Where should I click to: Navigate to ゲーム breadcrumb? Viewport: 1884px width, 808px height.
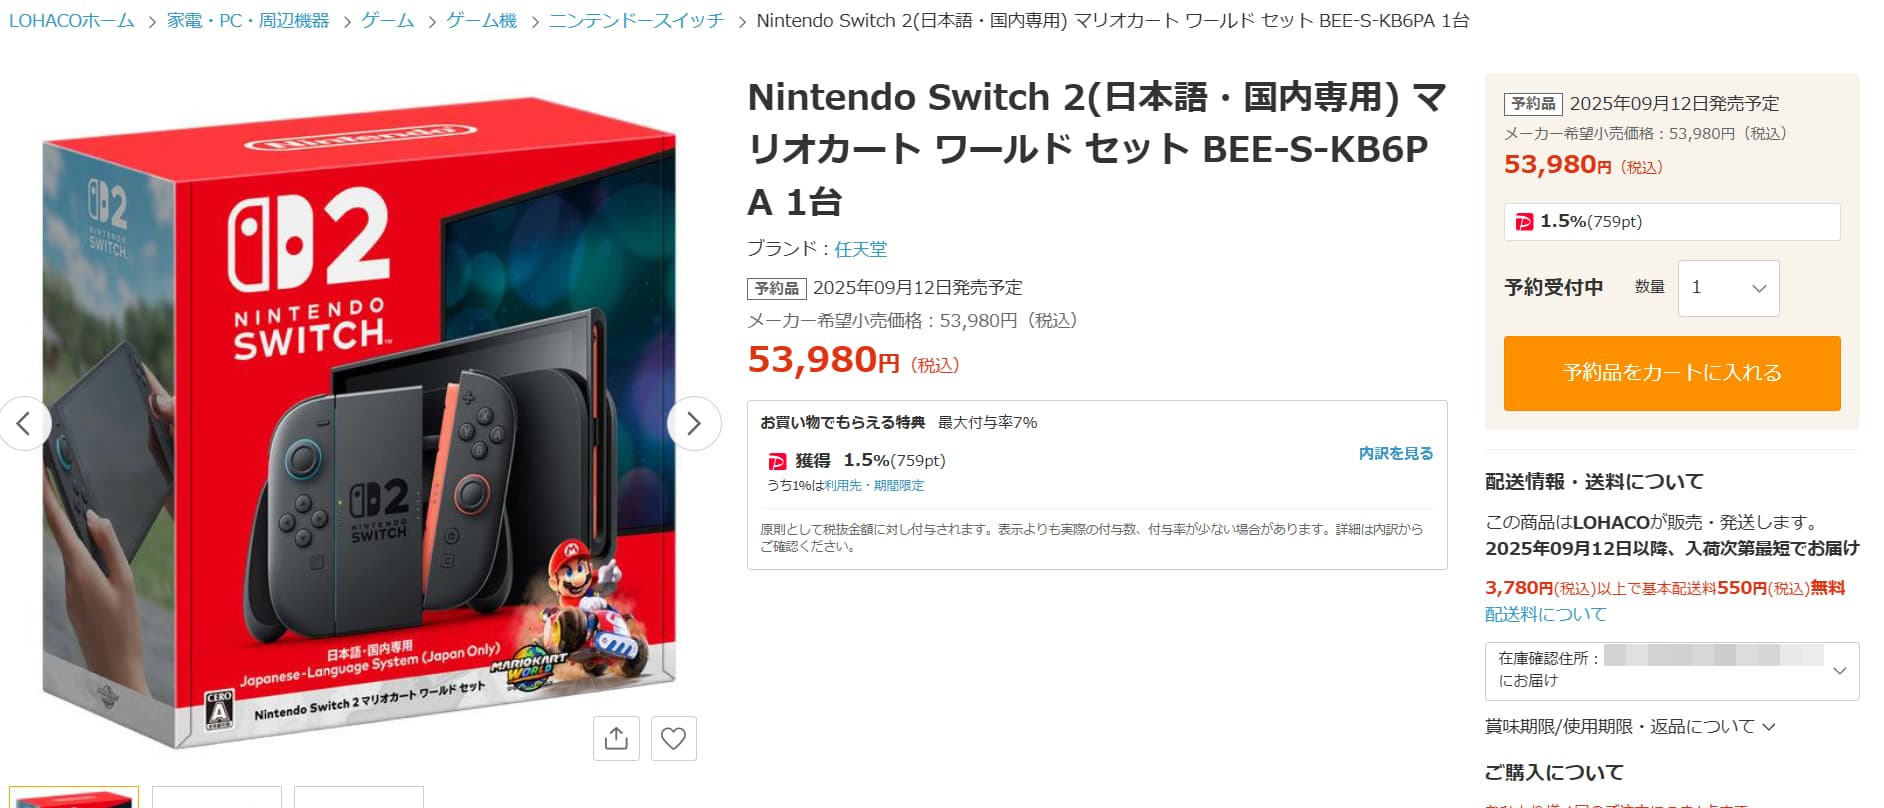click(x=387, y=21)
